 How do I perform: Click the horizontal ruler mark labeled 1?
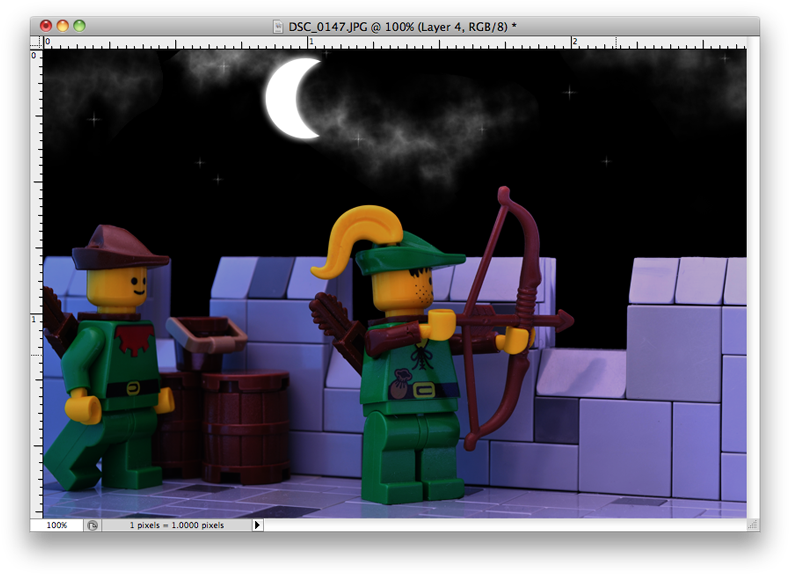310,42
